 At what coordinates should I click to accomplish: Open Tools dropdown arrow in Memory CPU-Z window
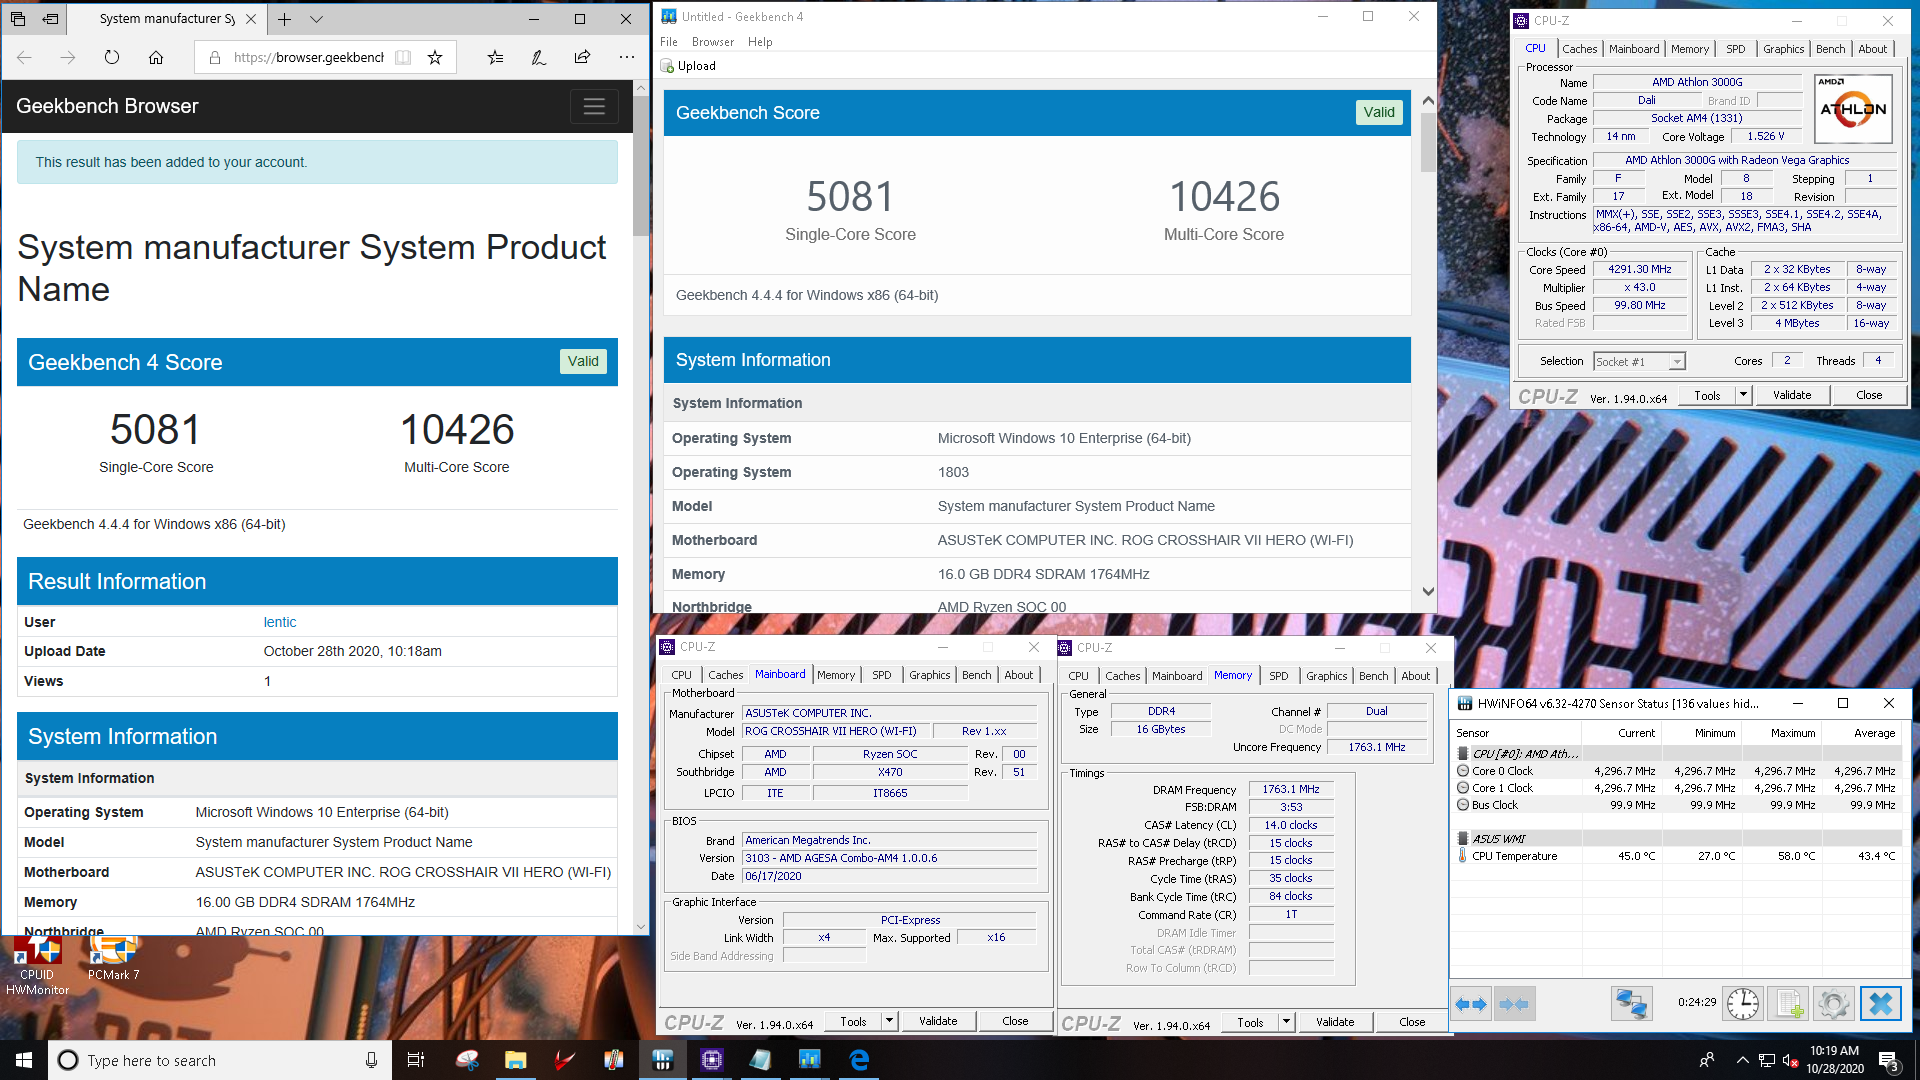(1286, 1022)
